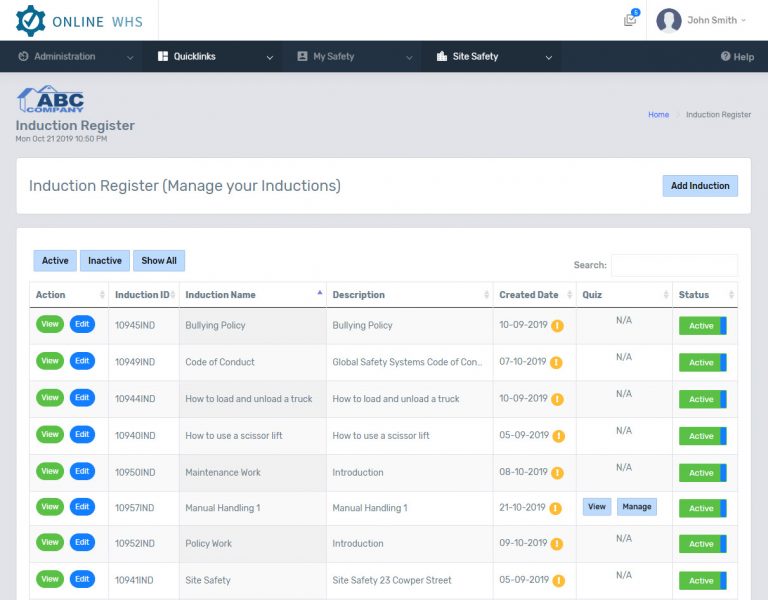This screenshot has width=768, height=600.
Task: Click Manage quiz for Manual Handling 1
Action: (x=637, y=507)
